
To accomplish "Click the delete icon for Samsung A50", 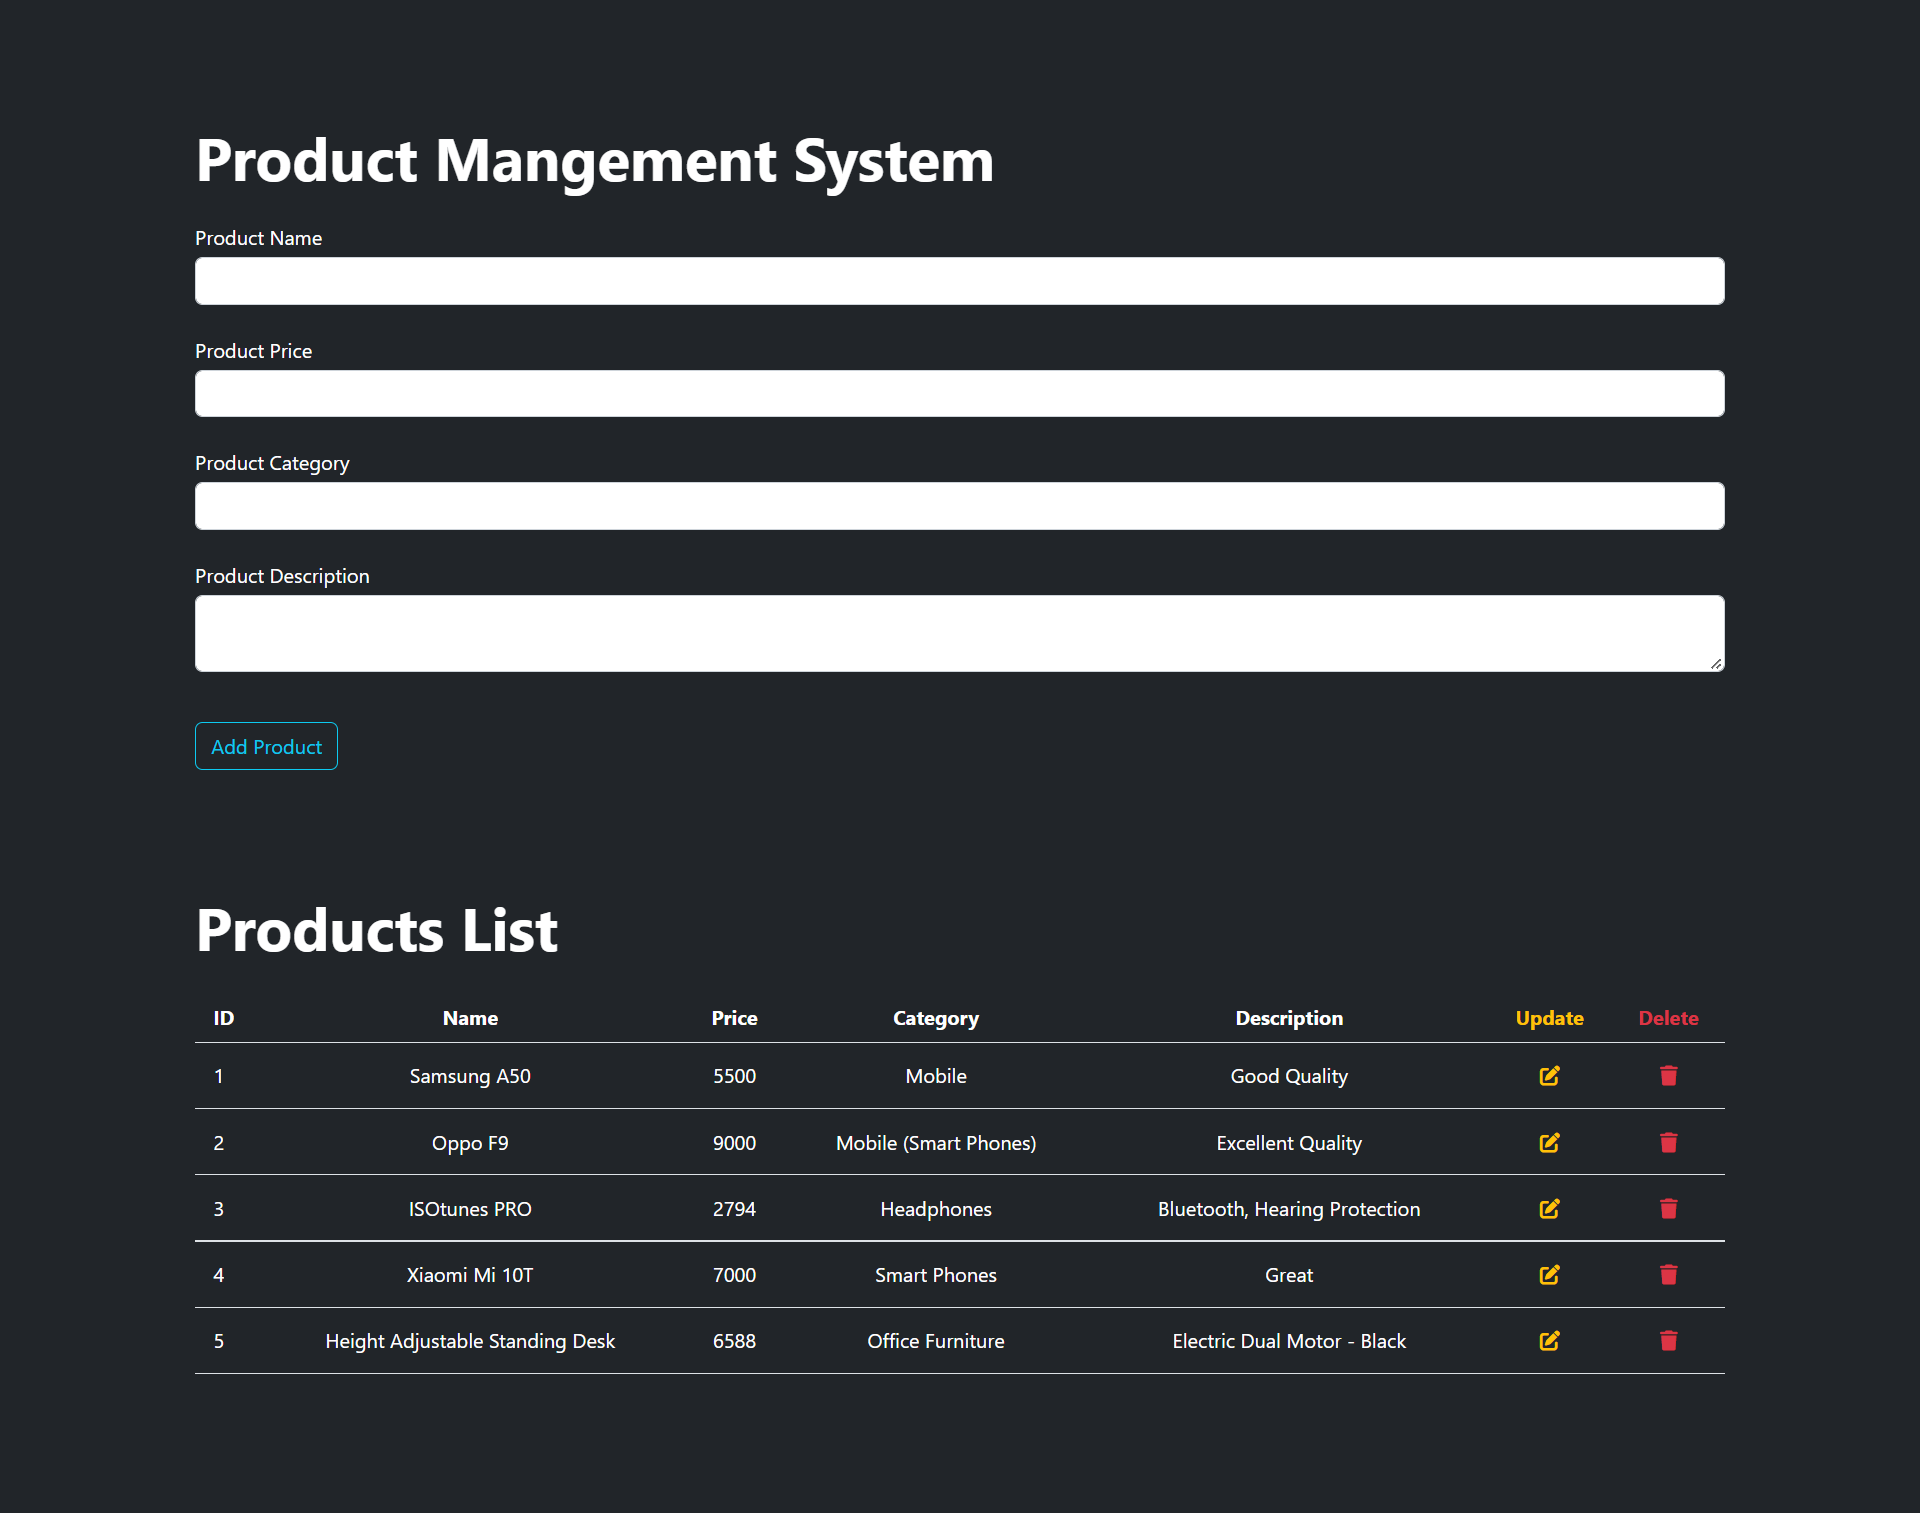I will (1668, 1076).
